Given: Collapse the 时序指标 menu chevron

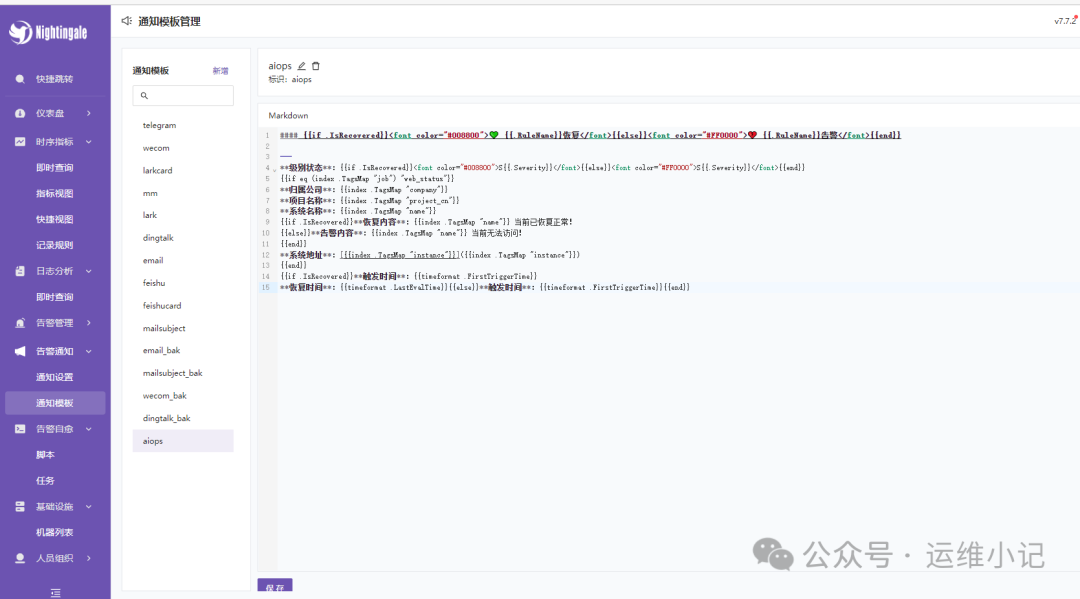Looking at the screenshot, I should tap(89, 142).
